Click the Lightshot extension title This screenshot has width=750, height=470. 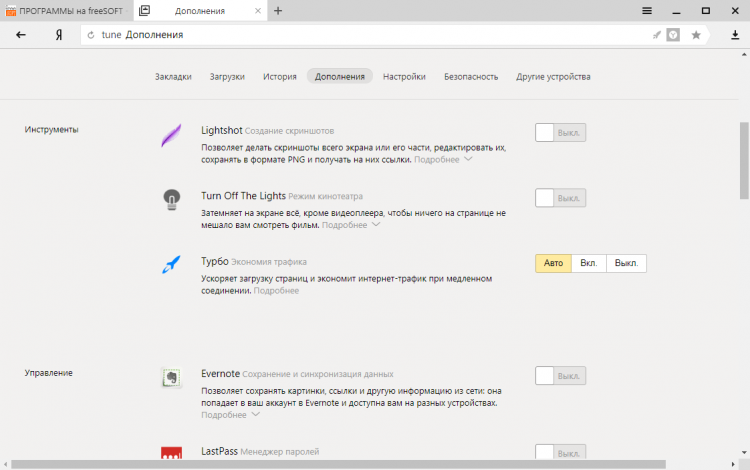coord(222,130)
